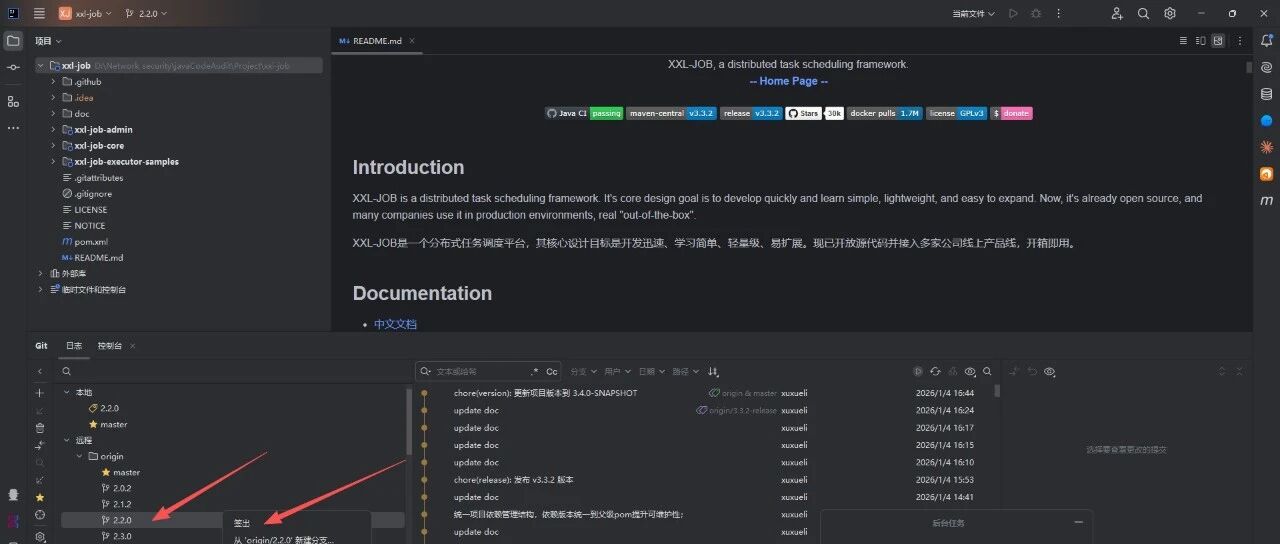The height and width of the screenshot is (544, 1280).
Task: Open the Notifications bell icon
Action: pyautogui.click(x=1266, y=41)
